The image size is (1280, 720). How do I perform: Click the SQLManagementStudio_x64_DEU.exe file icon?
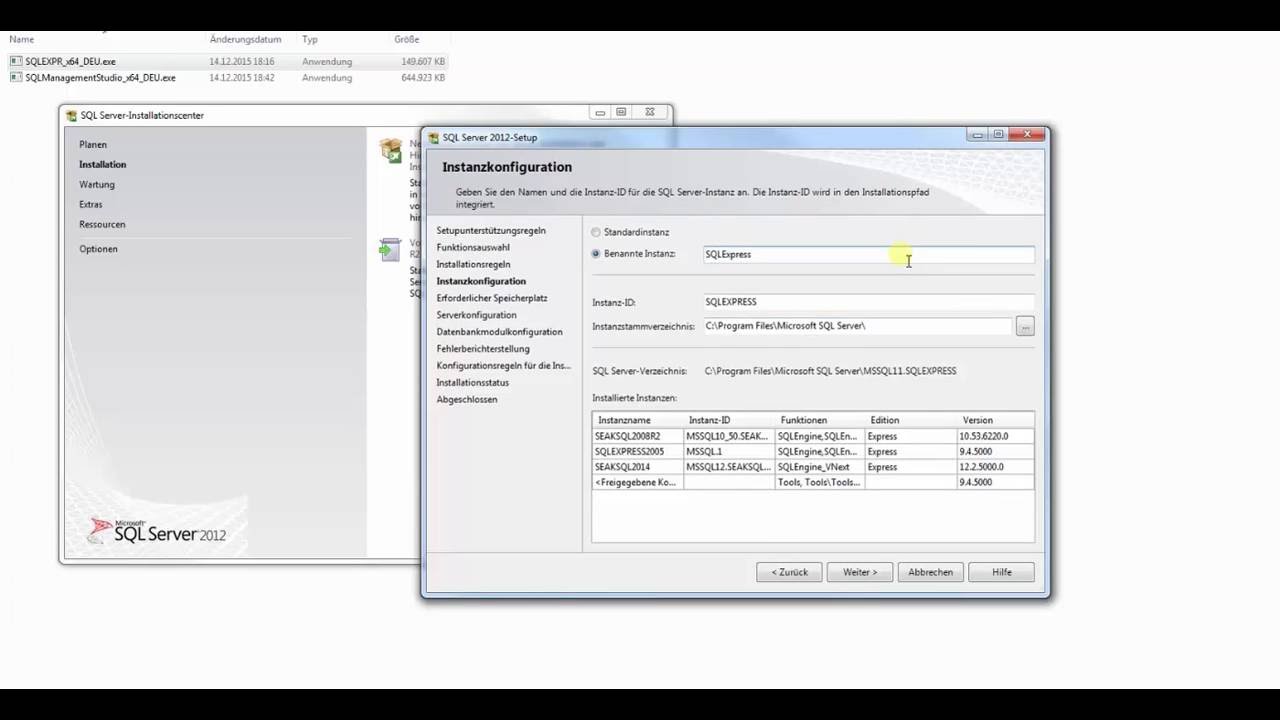[15, 77]
